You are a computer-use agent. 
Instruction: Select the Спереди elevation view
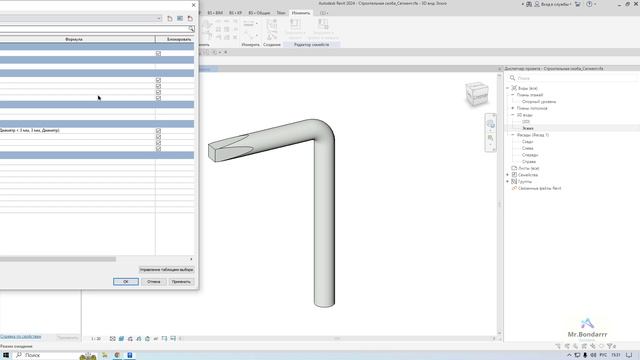[530, 155]
